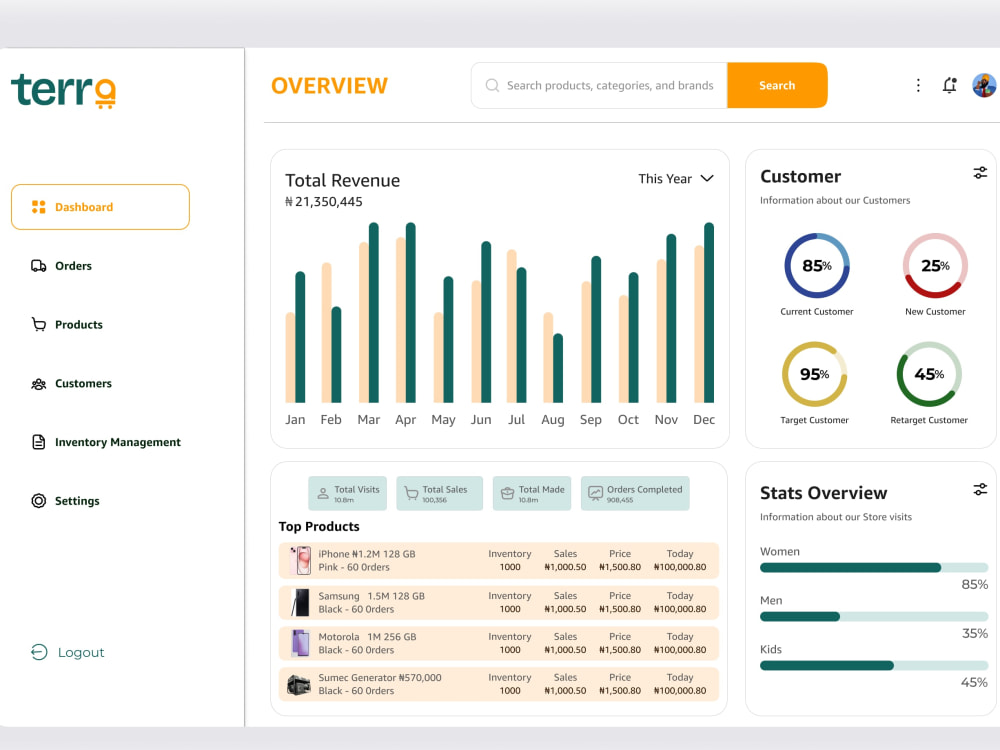Screen dimensions: 1000x750
Task: Go to the Products menu item
Action: click(67, 324)
